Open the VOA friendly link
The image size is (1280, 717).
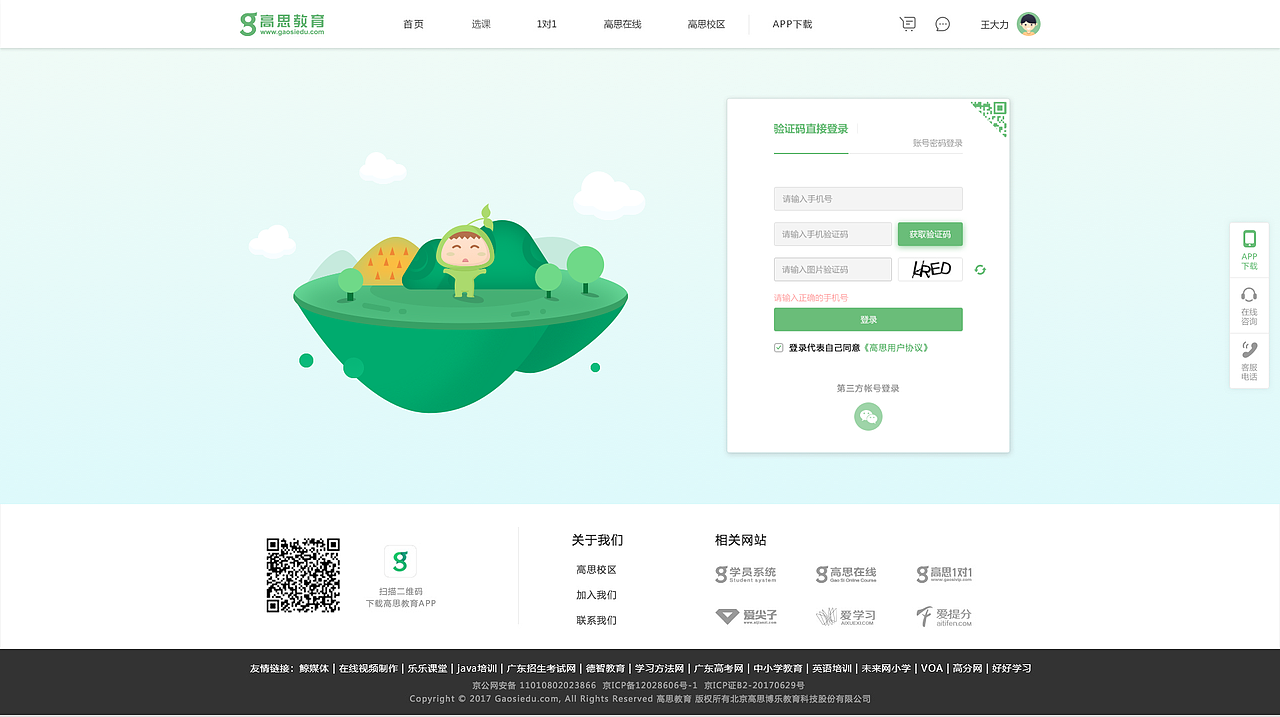(x=932, y=668)
